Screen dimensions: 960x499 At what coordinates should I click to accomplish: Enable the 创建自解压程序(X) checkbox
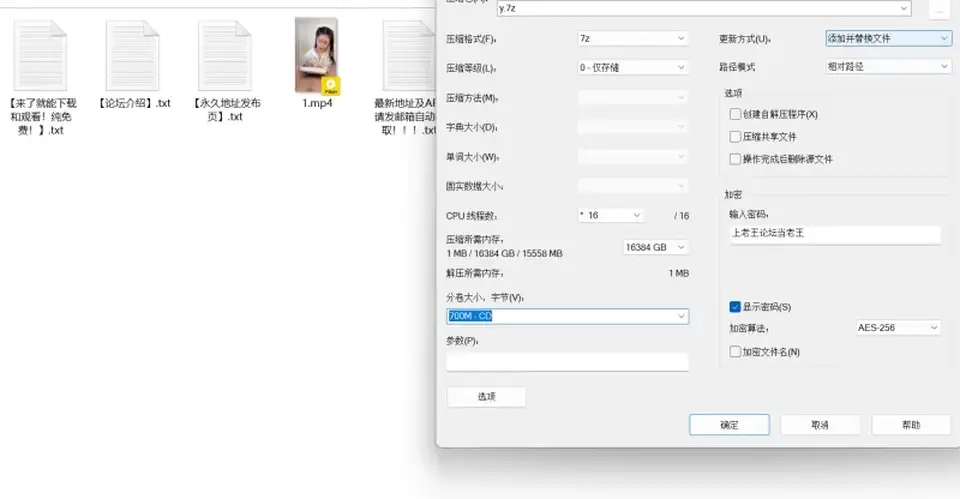pos(735,114)
